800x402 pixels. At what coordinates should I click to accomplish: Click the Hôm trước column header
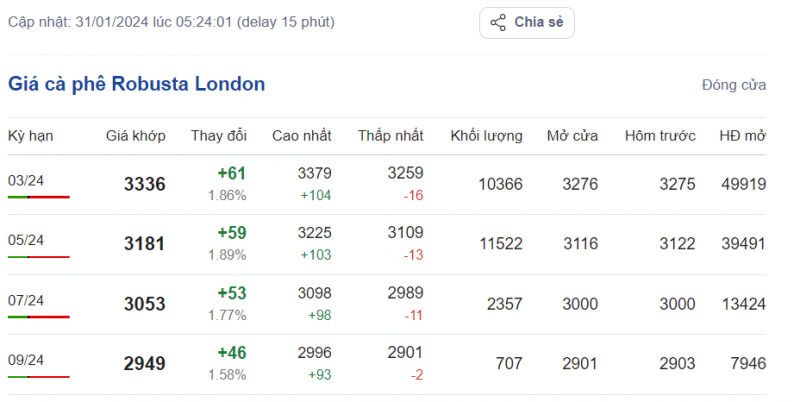tap(660, 135)
